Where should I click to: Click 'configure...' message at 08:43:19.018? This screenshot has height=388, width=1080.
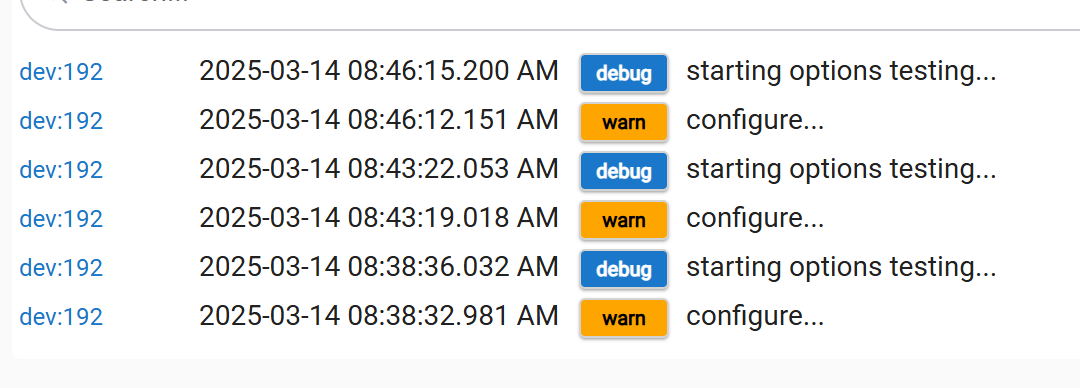click(755, 219)
